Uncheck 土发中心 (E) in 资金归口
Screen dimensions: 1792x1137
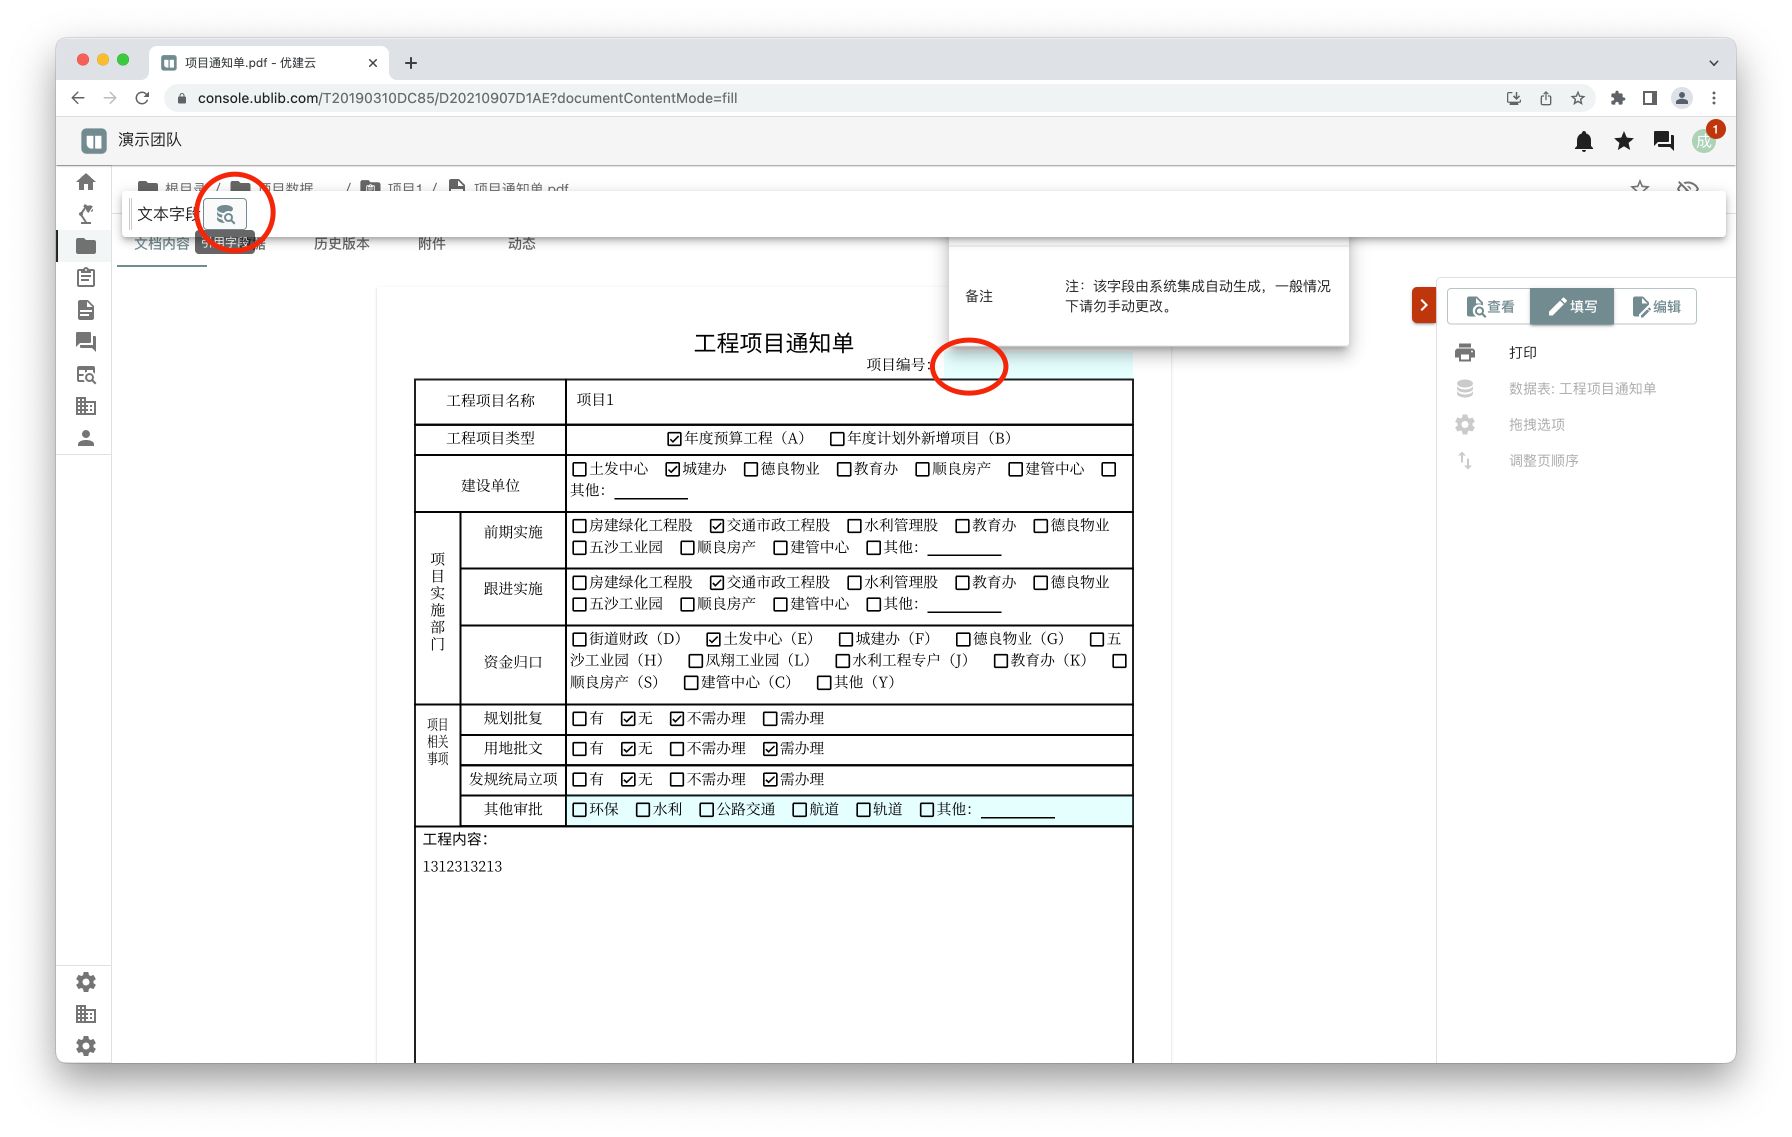point(713,639)
